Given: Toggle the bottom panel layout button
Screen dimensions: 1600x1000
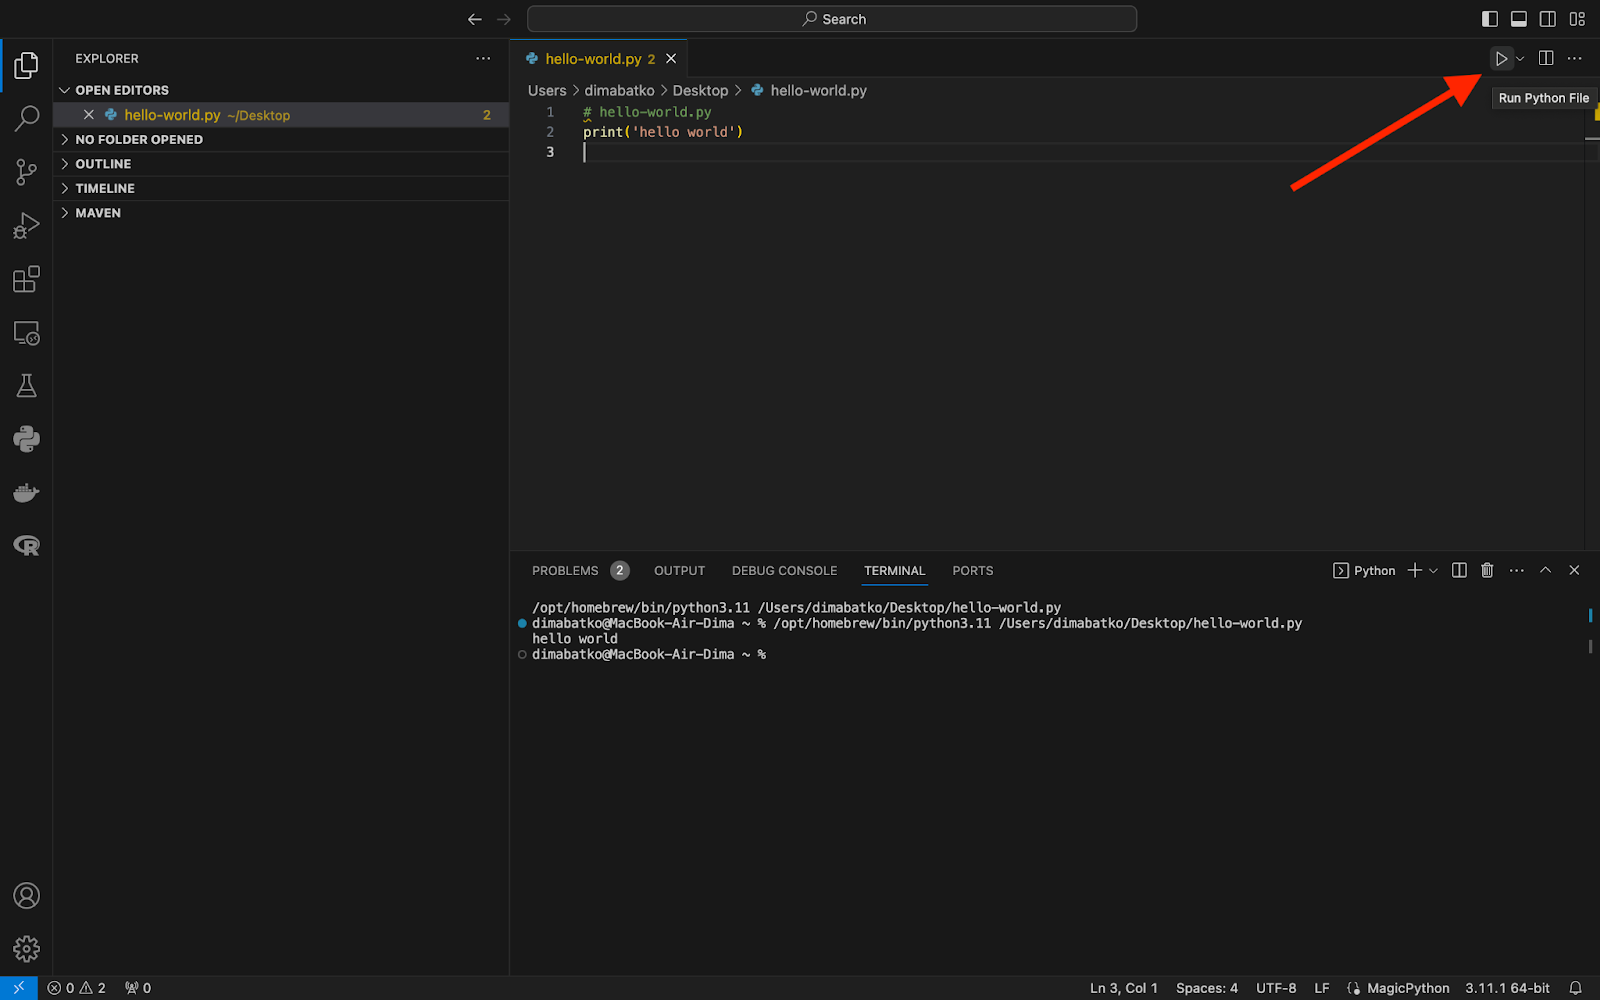Looking at the screenshot, I should (1519, 19).
